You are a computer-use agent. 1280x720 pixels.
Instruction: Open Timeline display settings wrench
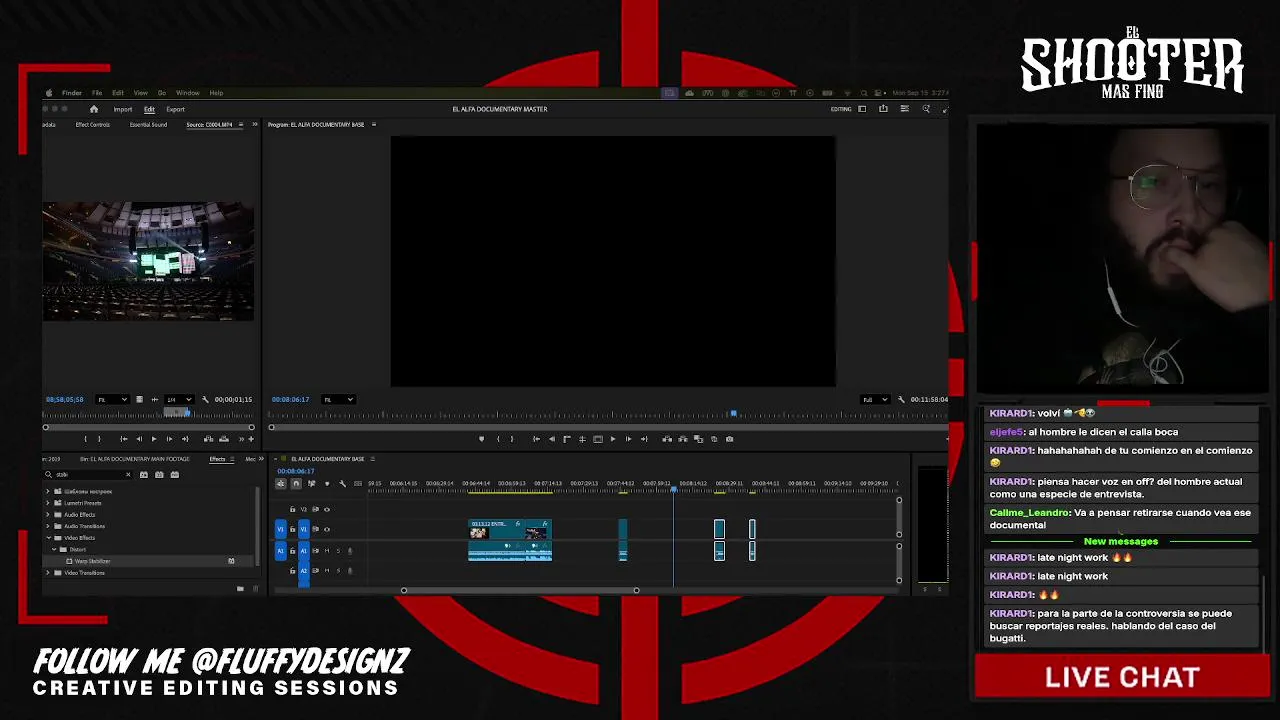pyautogui.click(x=342, y=484)
